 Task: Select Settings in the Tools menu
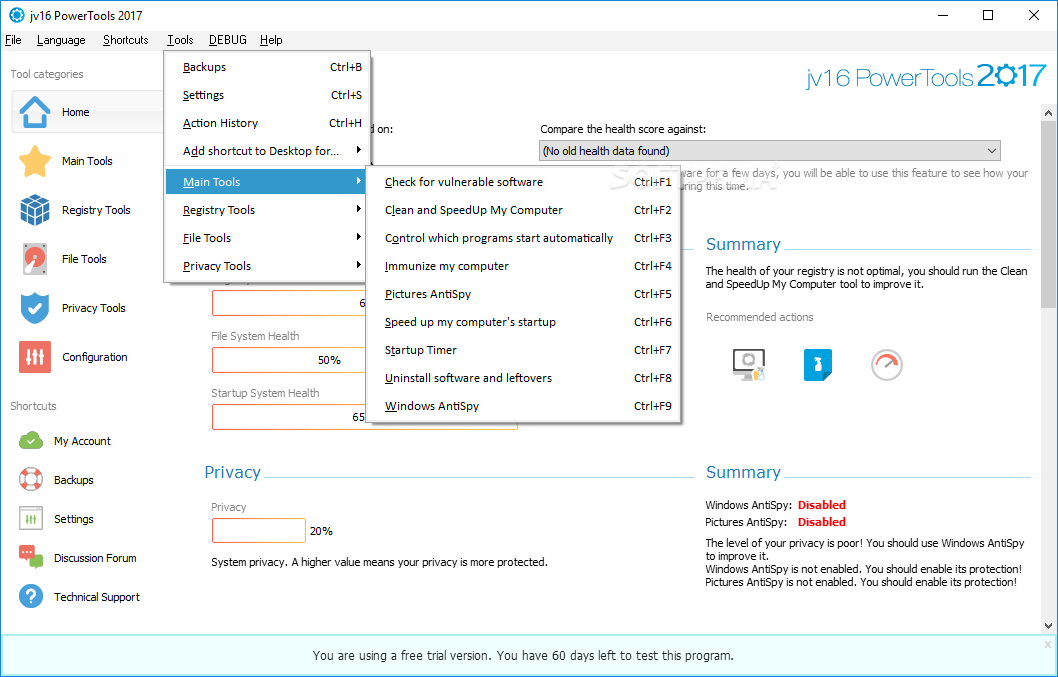point(267,95)
